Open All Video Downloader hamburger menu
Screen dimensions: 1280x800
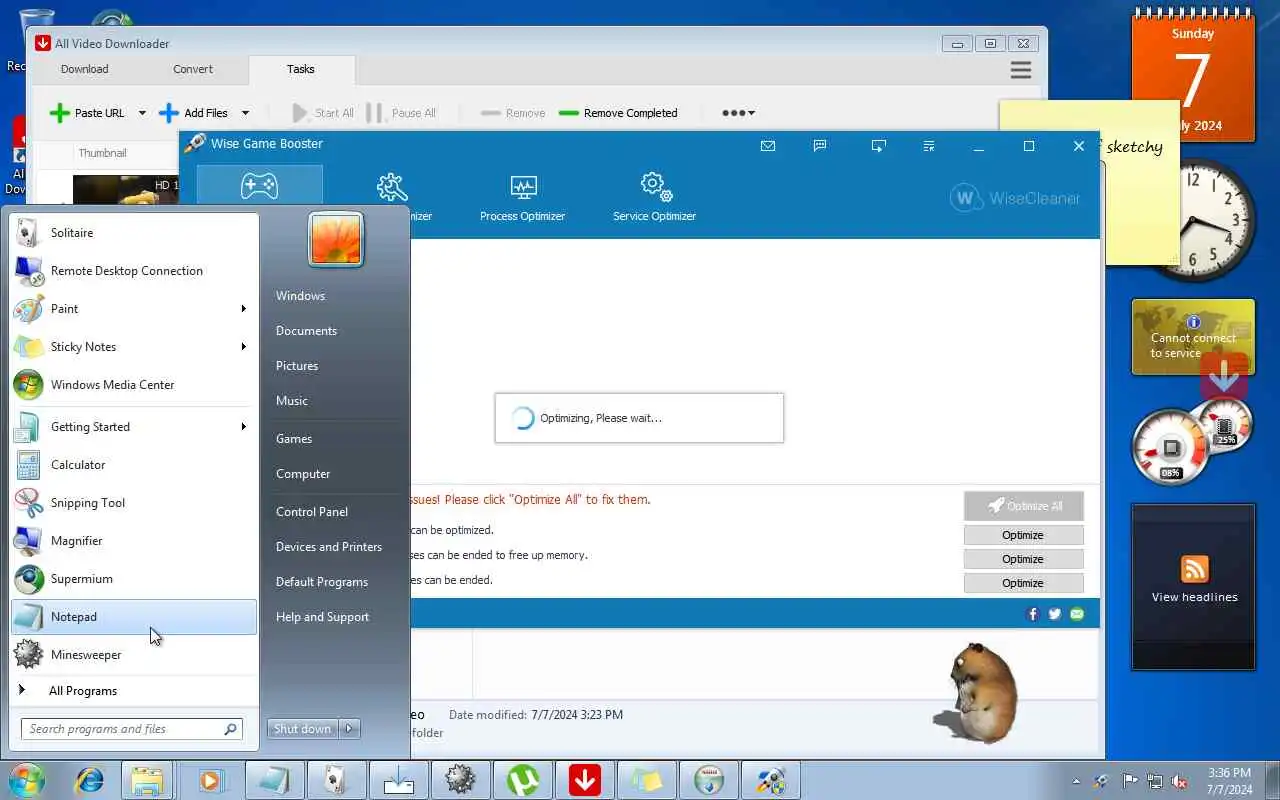[1021, 70]
